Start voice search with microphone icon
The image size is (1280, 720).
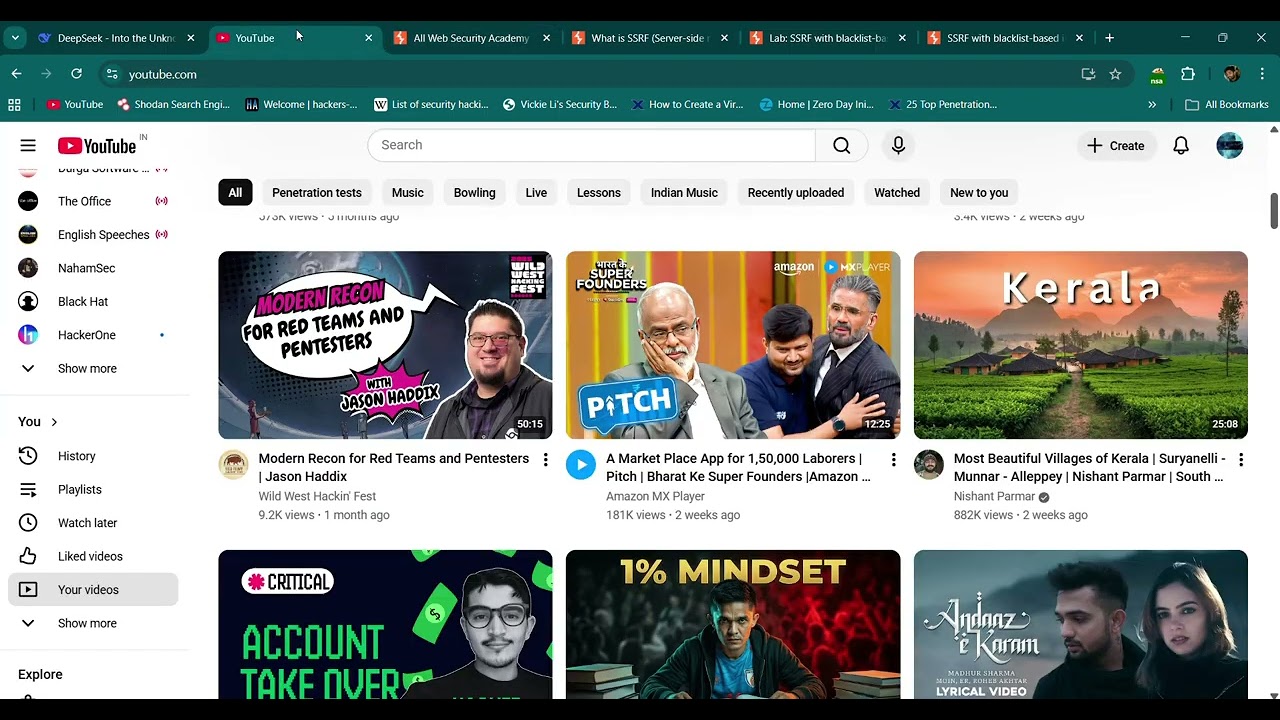click(x=898, y=146)
